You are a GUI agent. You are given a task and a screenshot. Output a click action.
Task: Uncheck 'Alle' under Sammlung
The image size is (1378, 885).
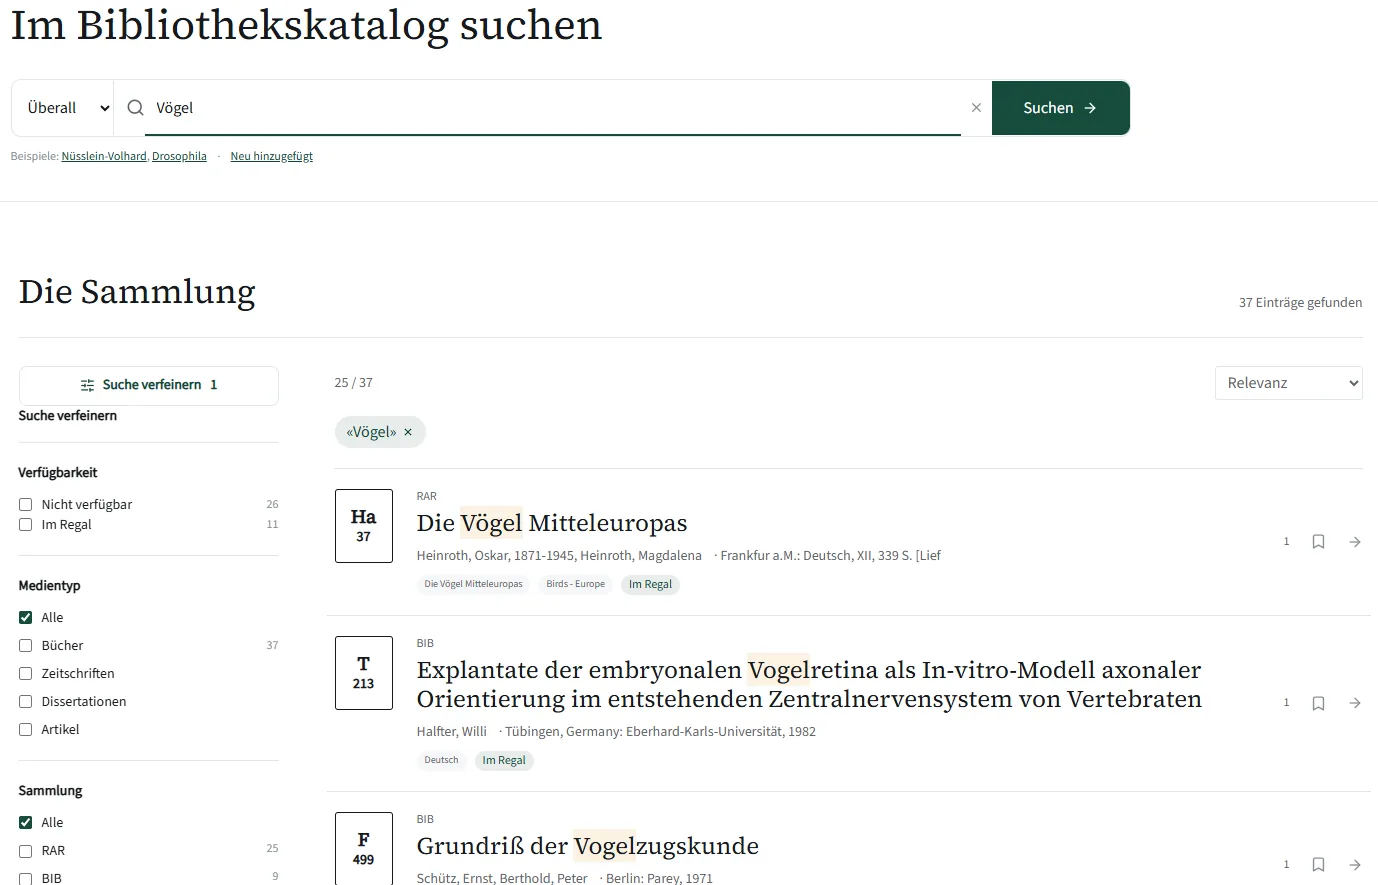(26, 823)
